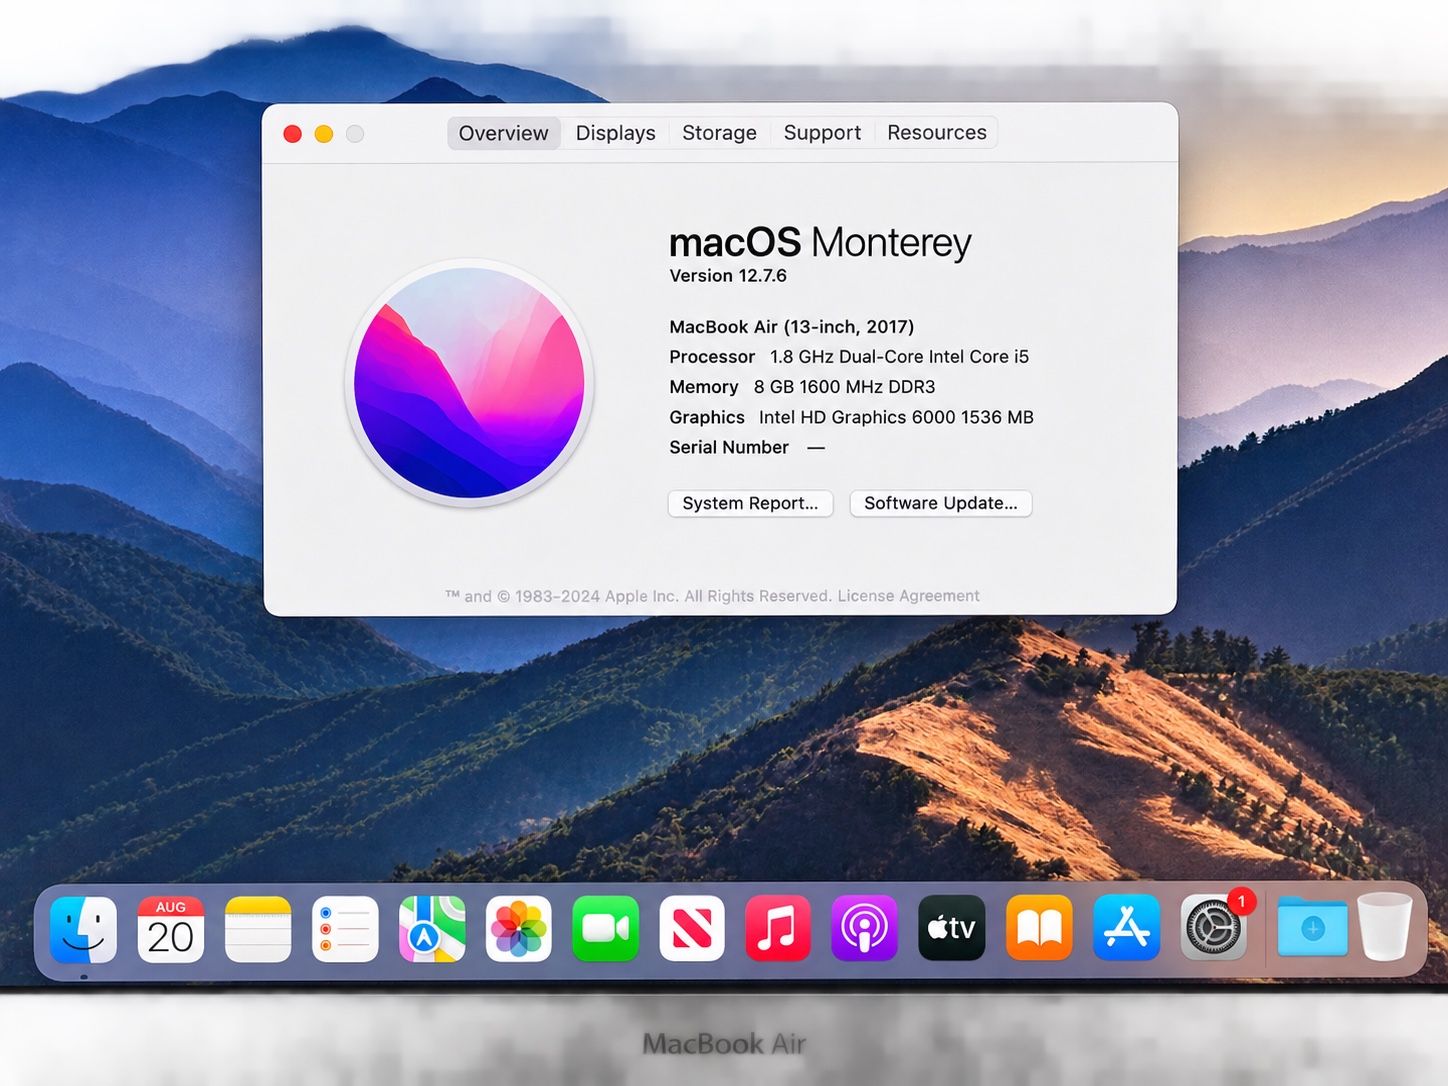This screenshot has width=1448, height=1086.
Task: Click the System Report... button
Action: (750, 503)
